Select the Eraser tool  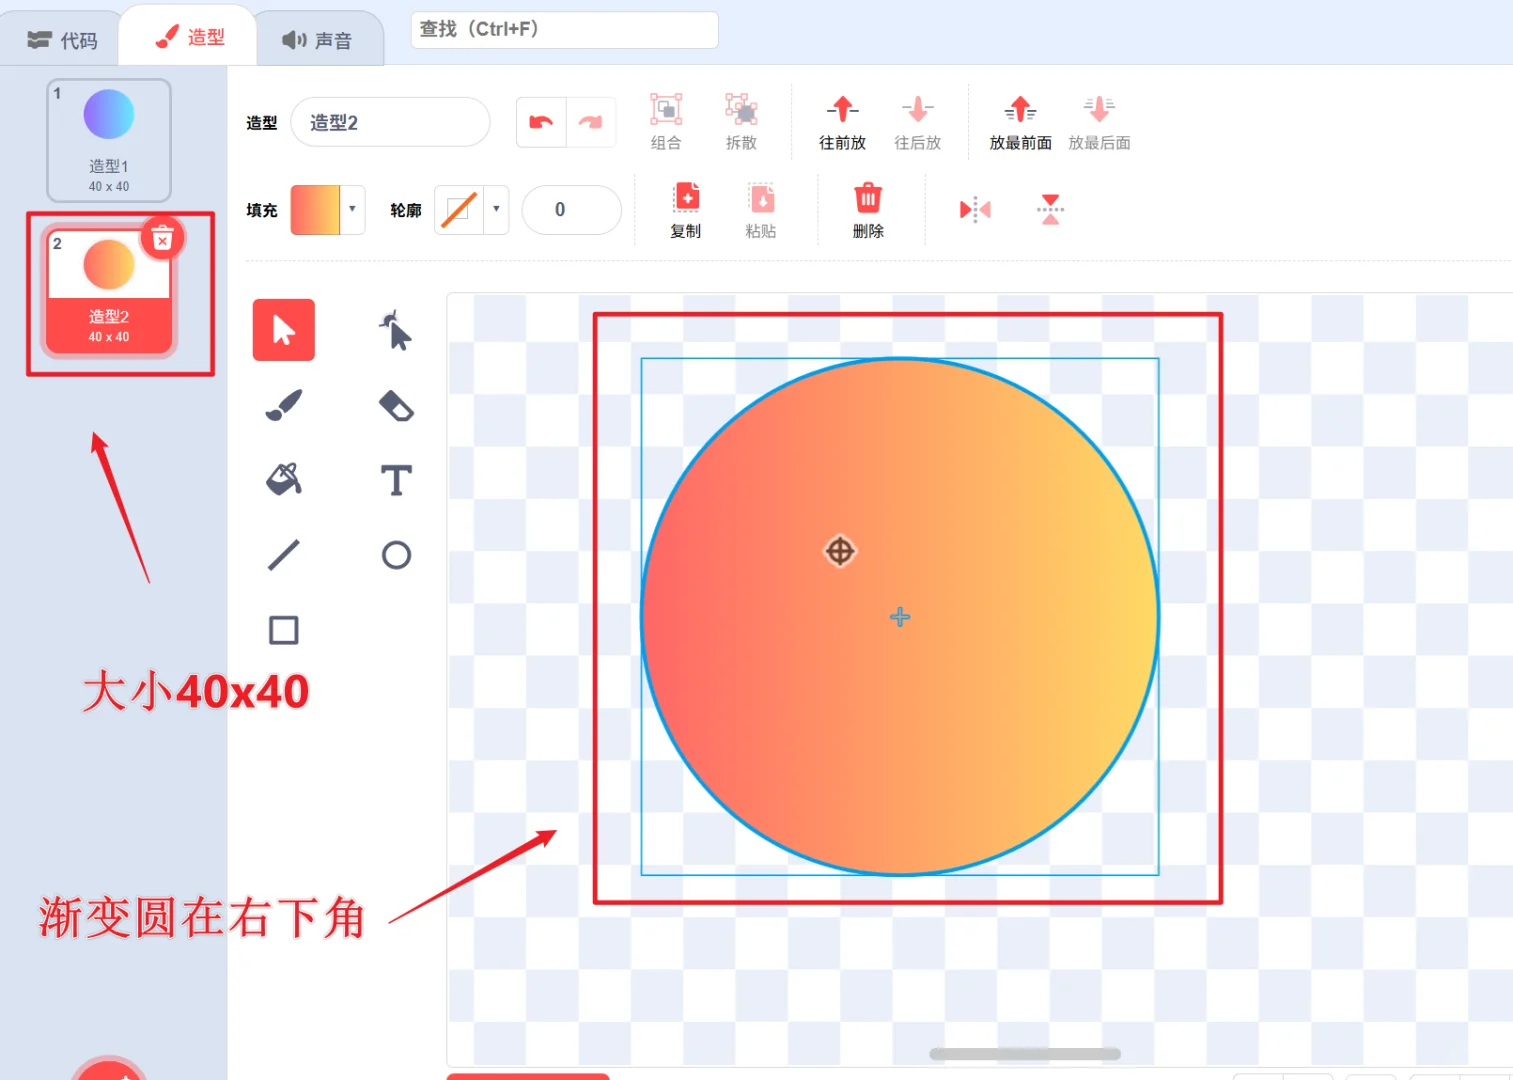[x=395, y=405]
